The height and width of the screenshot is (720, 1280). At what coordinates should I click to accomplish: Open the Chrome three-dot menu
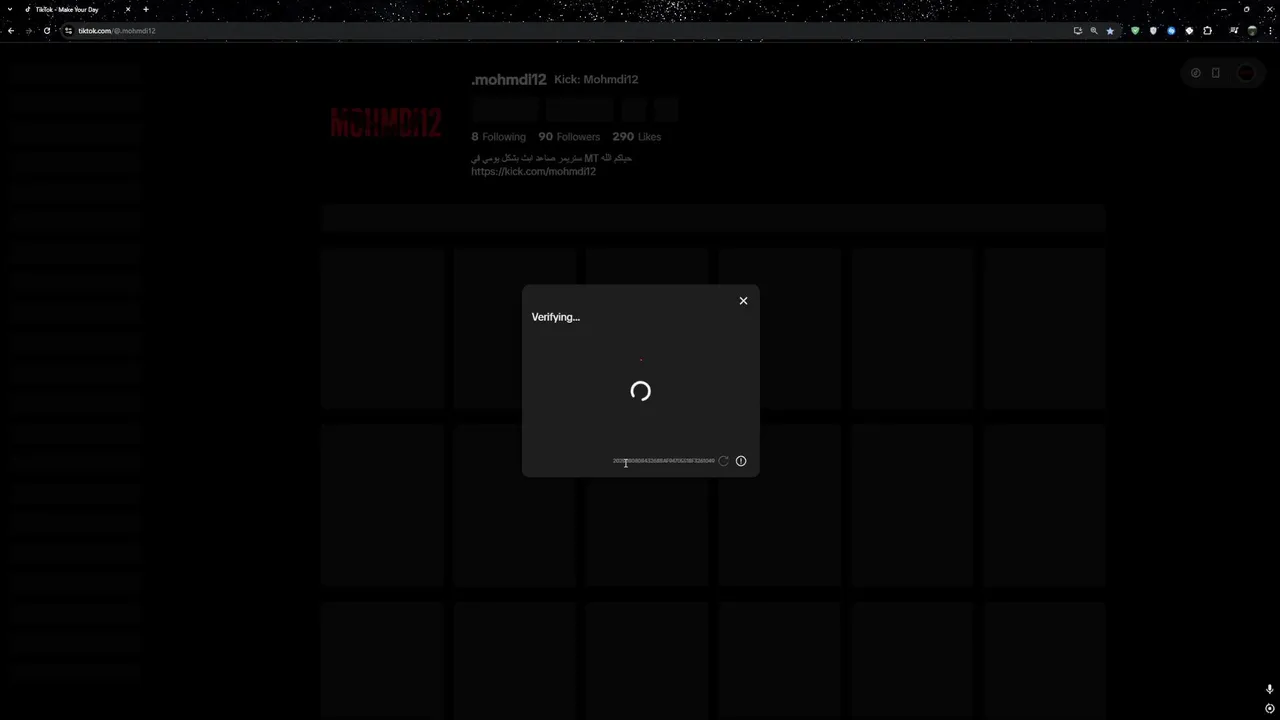coord(1270,31)
